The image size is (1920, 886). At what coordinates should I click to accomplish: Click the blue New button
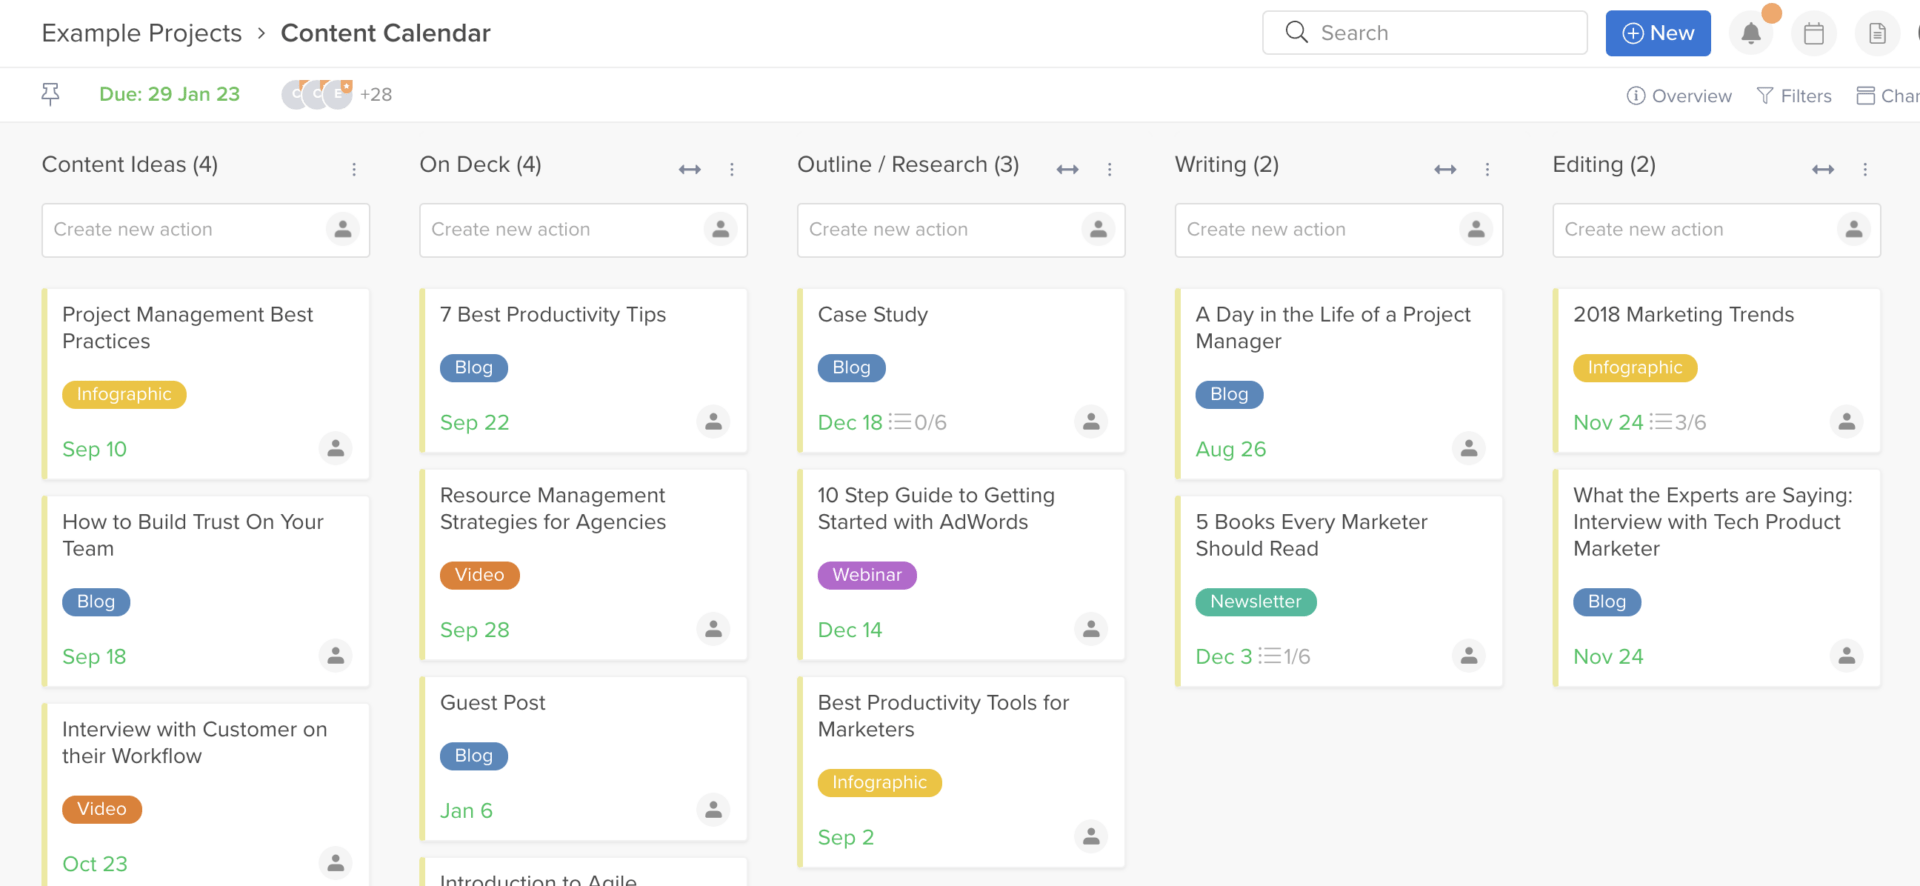(x=1657, y=34)
